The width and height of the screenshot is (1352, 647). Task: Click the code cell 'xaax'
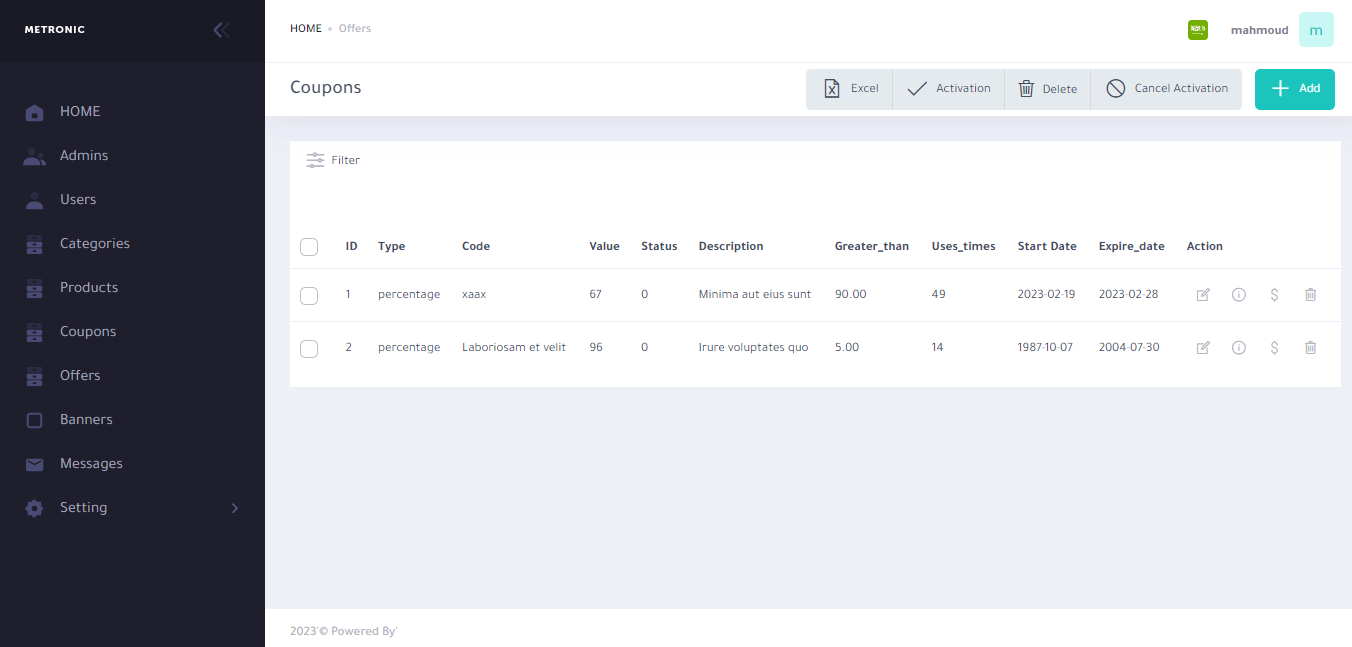(474, 295)
